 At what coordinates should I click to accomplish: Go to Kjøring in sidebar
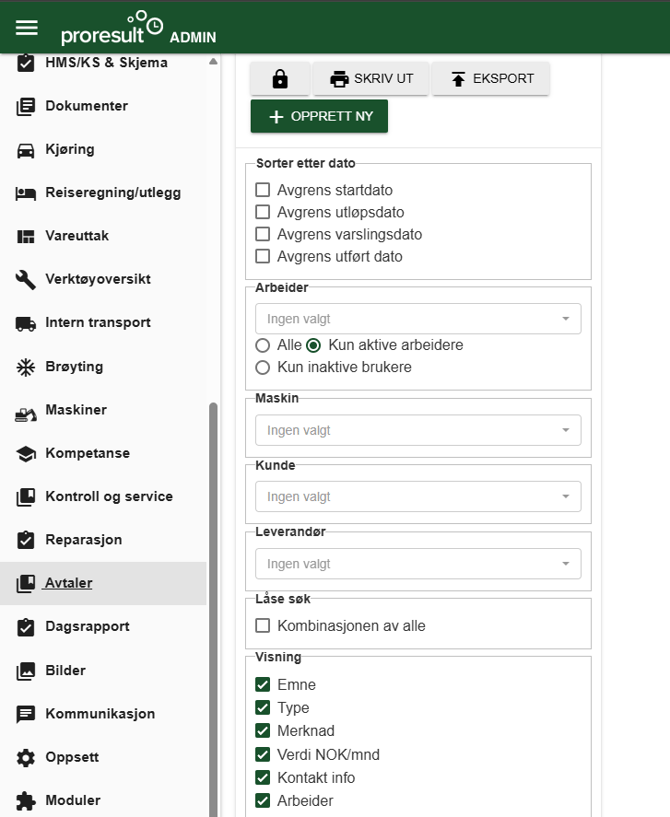coord(103,150)
